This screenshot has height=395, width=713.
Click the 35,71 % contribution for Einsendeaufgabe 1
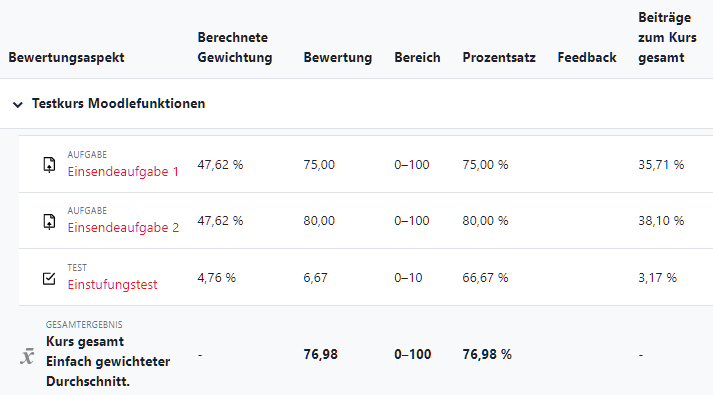661,165
